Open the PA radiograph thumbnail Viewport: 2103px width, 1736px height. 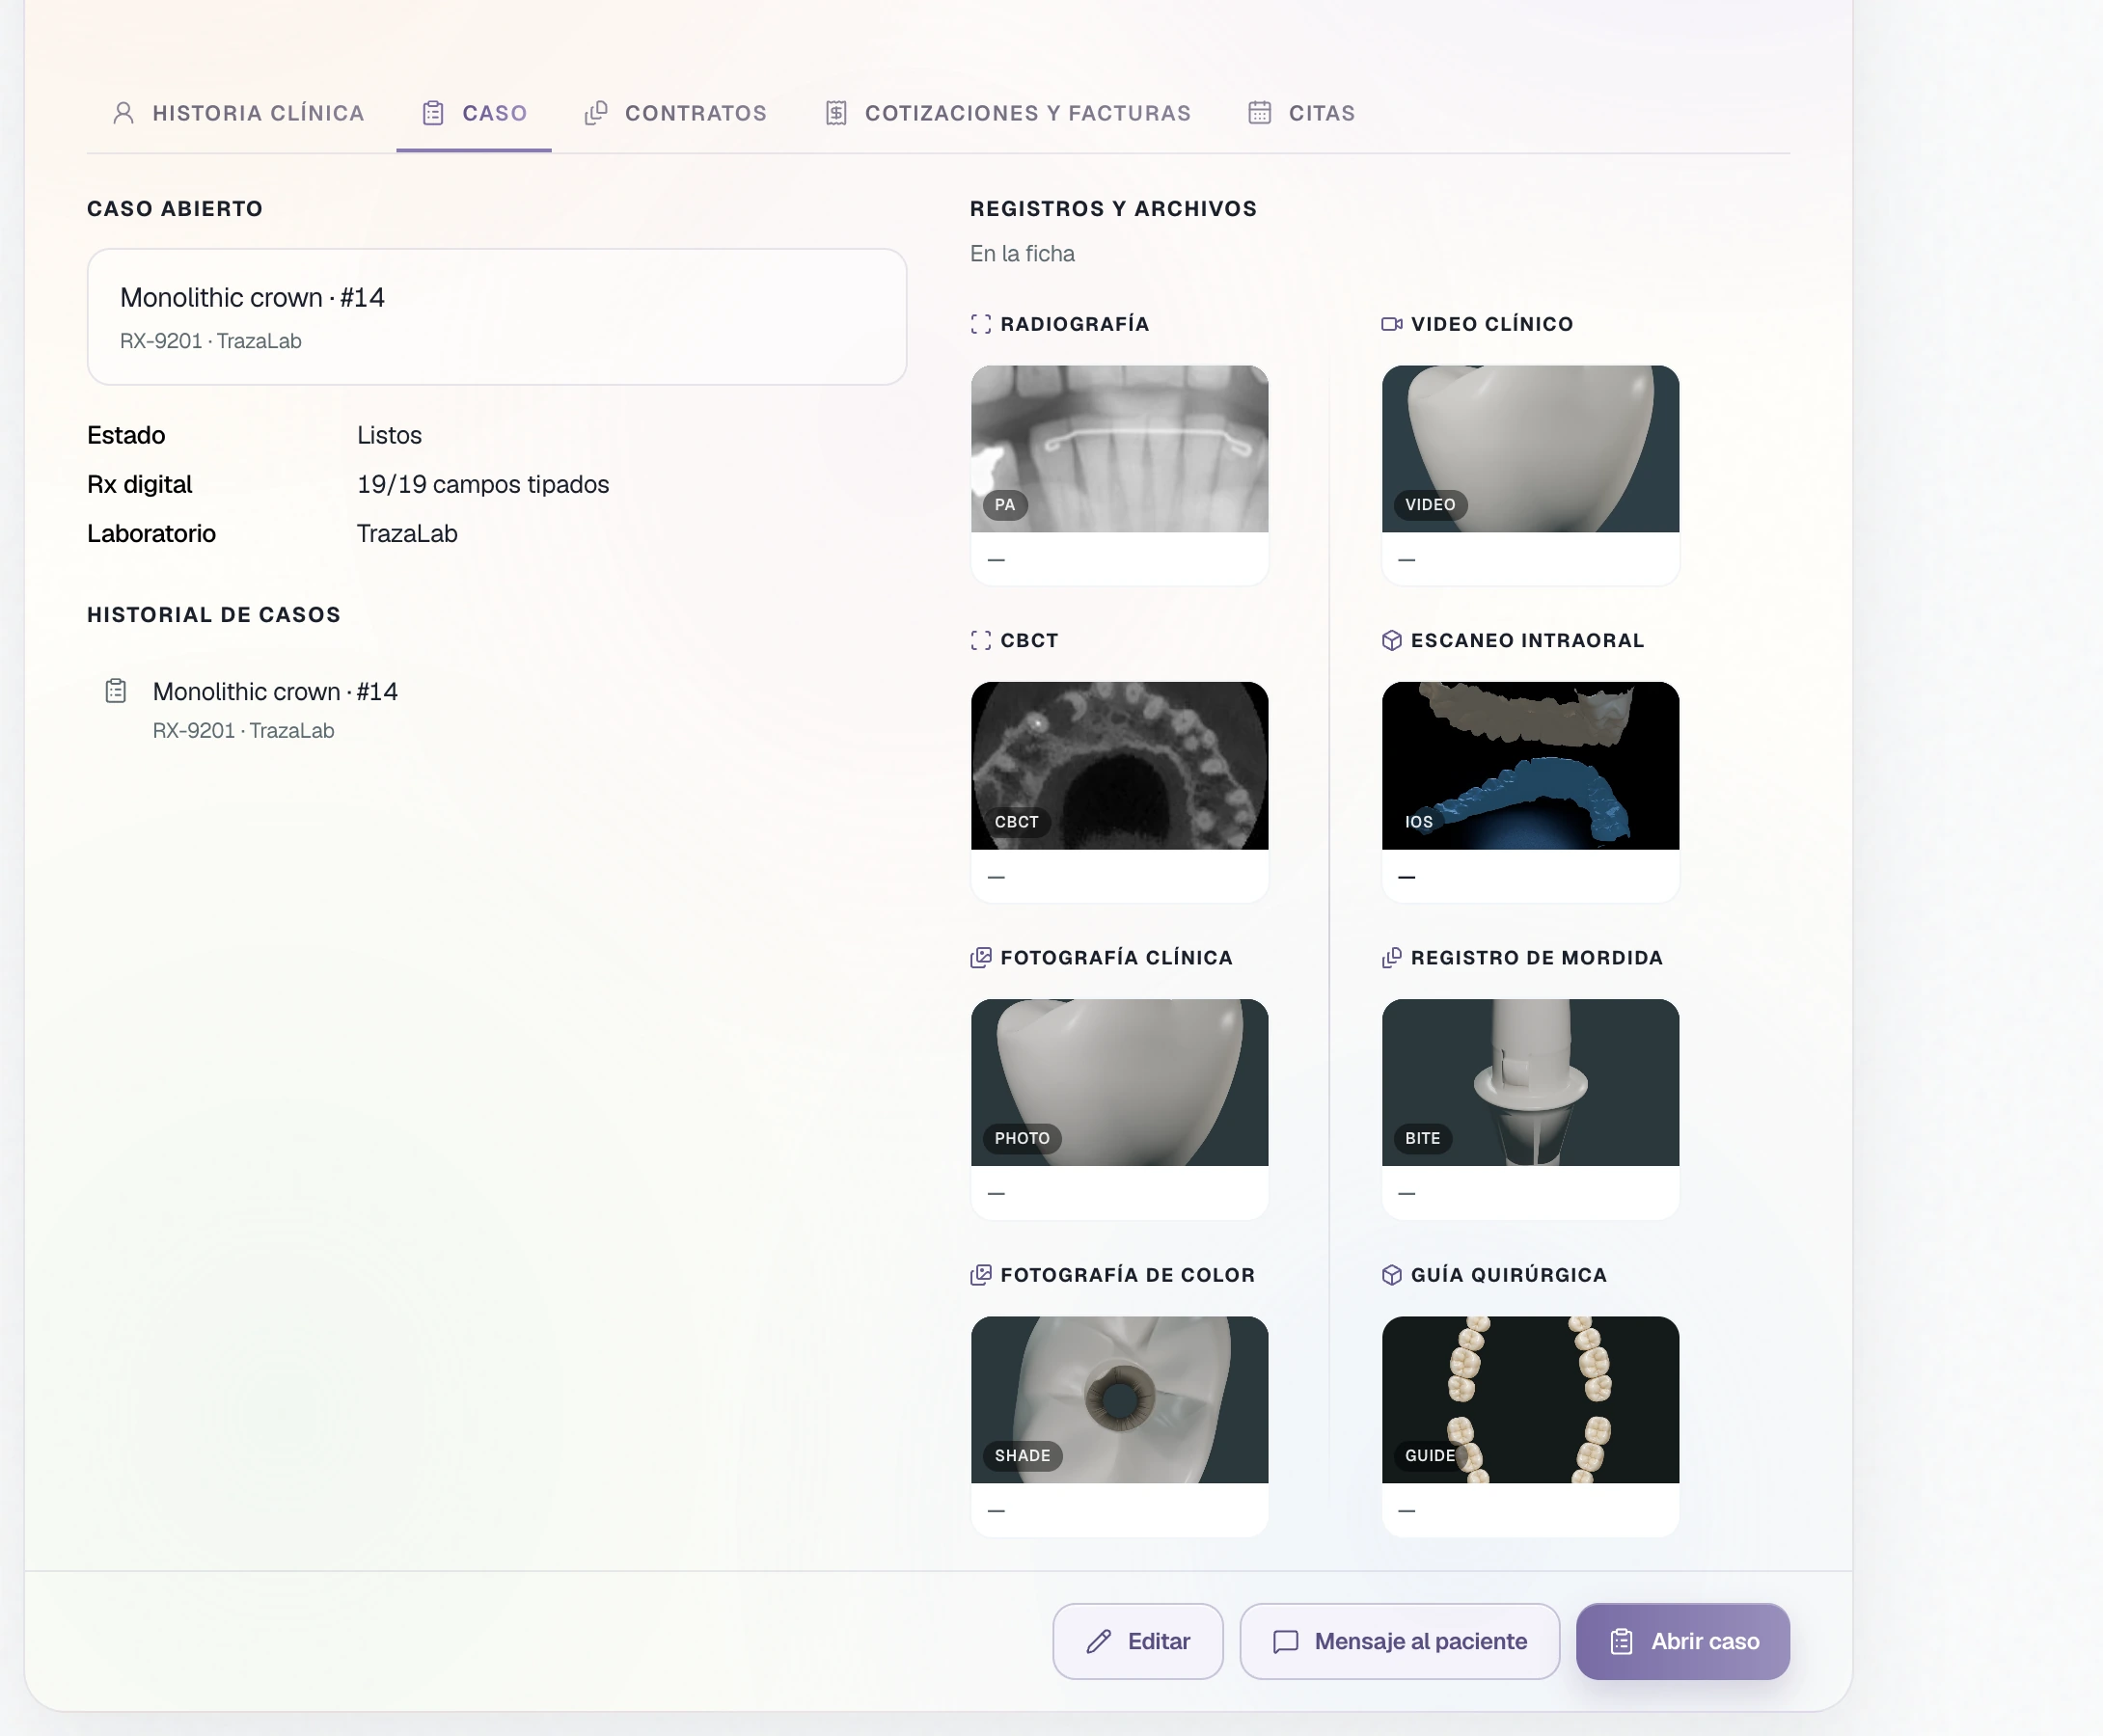click(x=1120, y=449)
